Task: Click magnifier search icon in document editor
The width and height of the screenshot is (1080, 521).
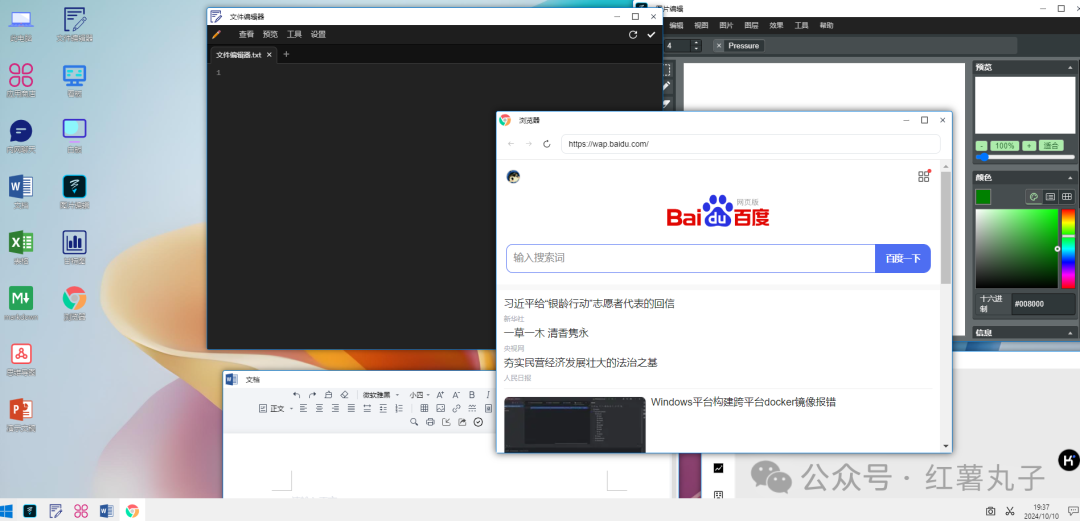Action: 414,422
